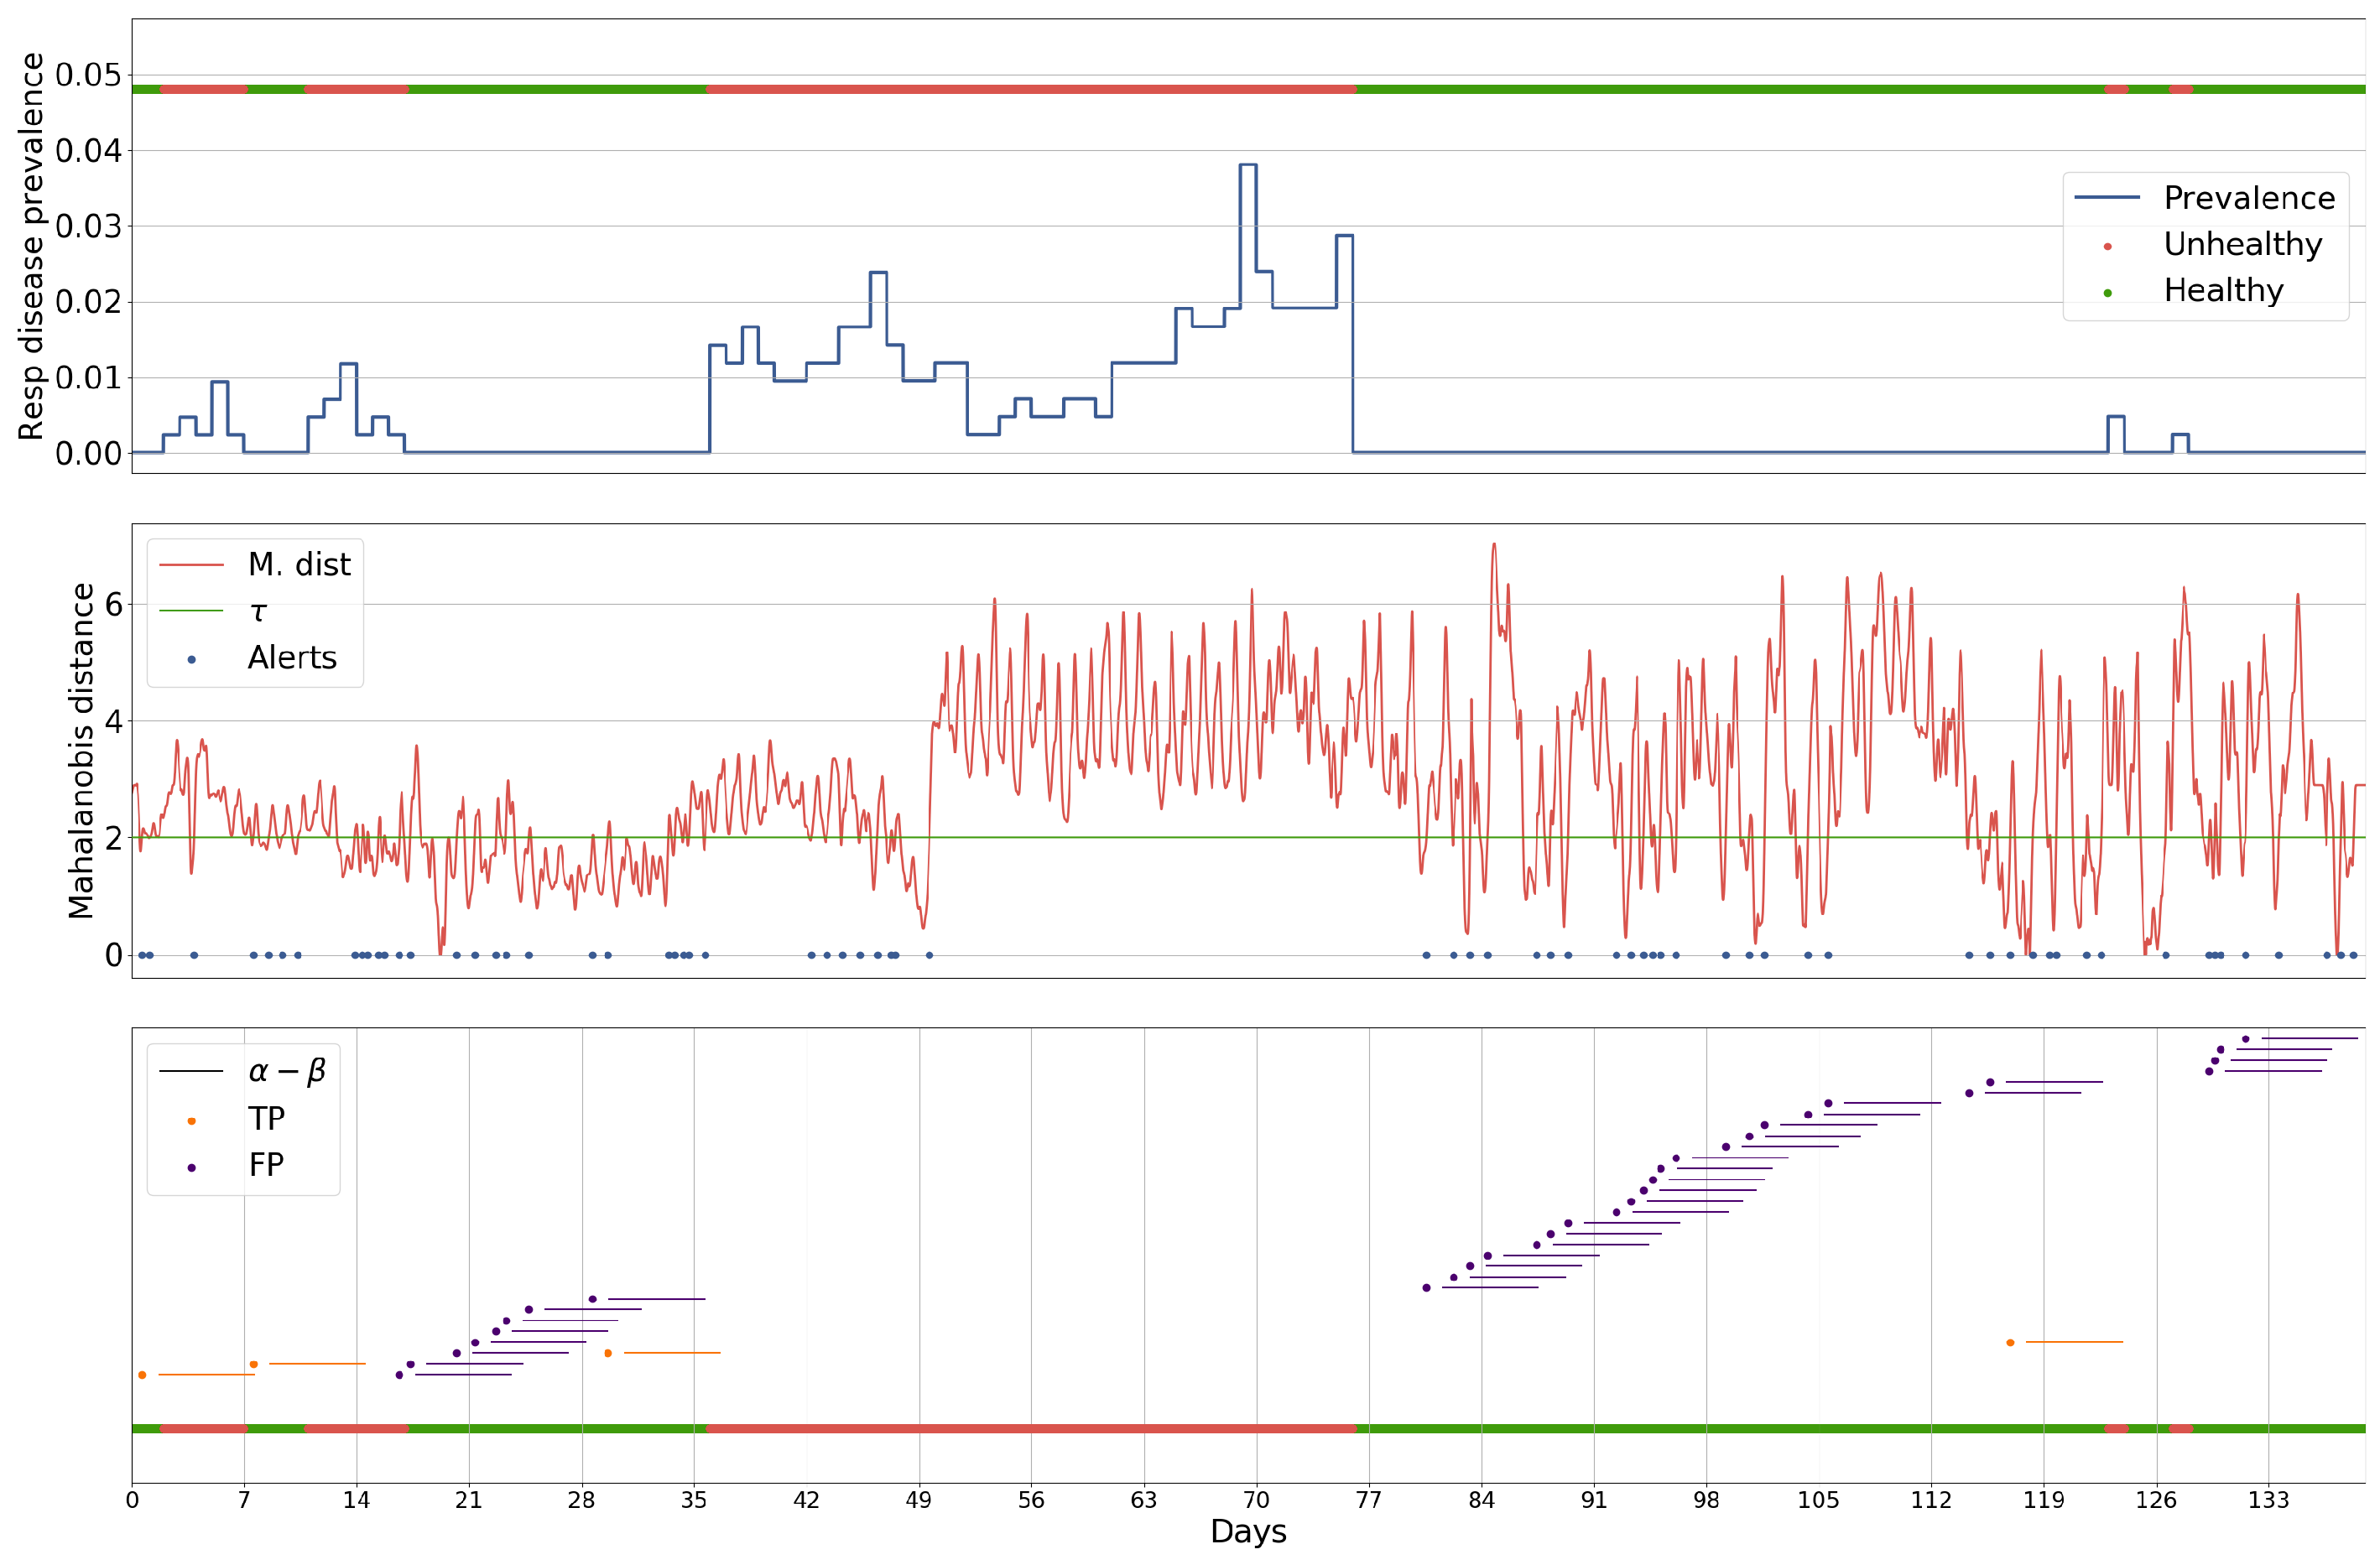The width and height of the screenshot is (2380, 1565).
Task: Click the day 77 tick label
Action: (x=1368, y=1500)
